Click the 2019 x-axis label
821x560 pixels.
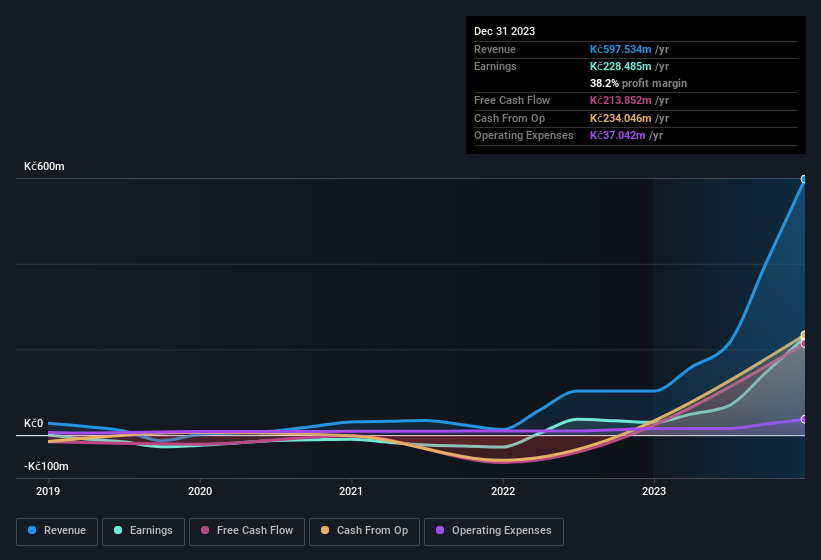point(48,491)
